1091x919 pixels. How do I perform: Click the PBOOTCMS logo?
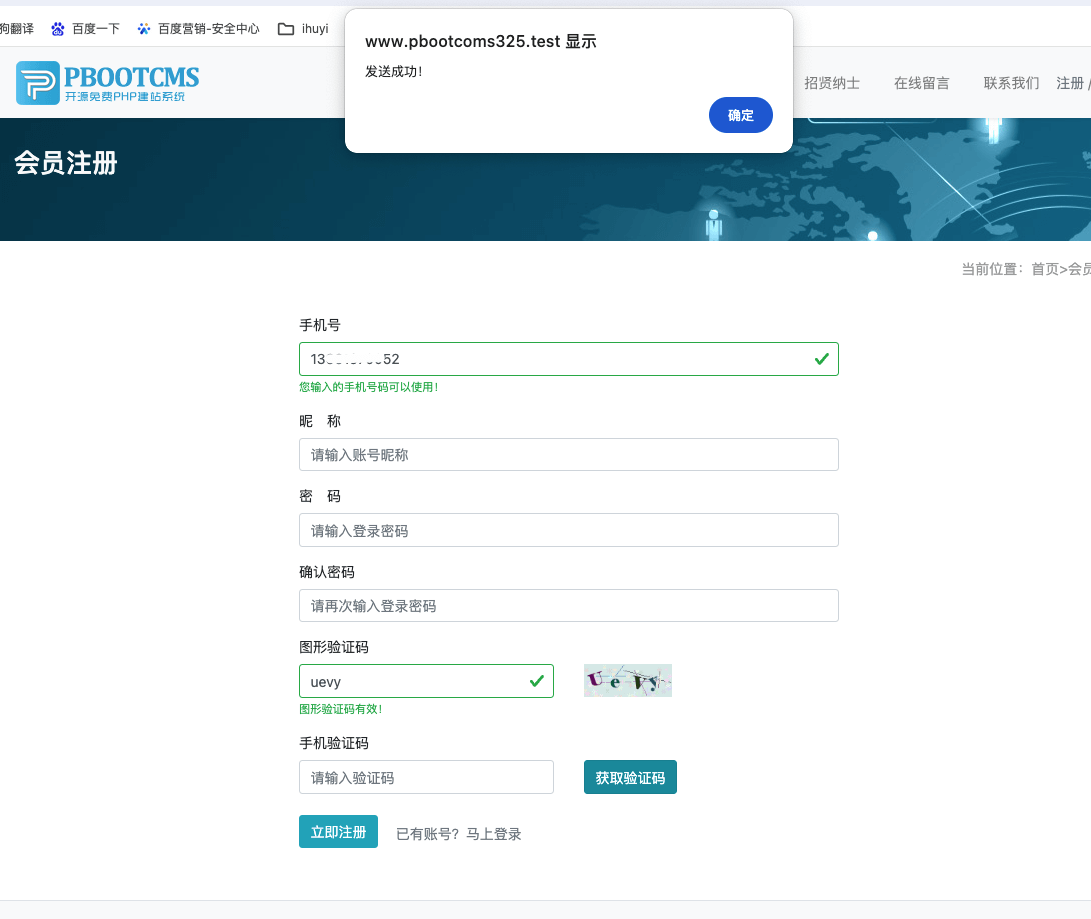tap(107, 83)
